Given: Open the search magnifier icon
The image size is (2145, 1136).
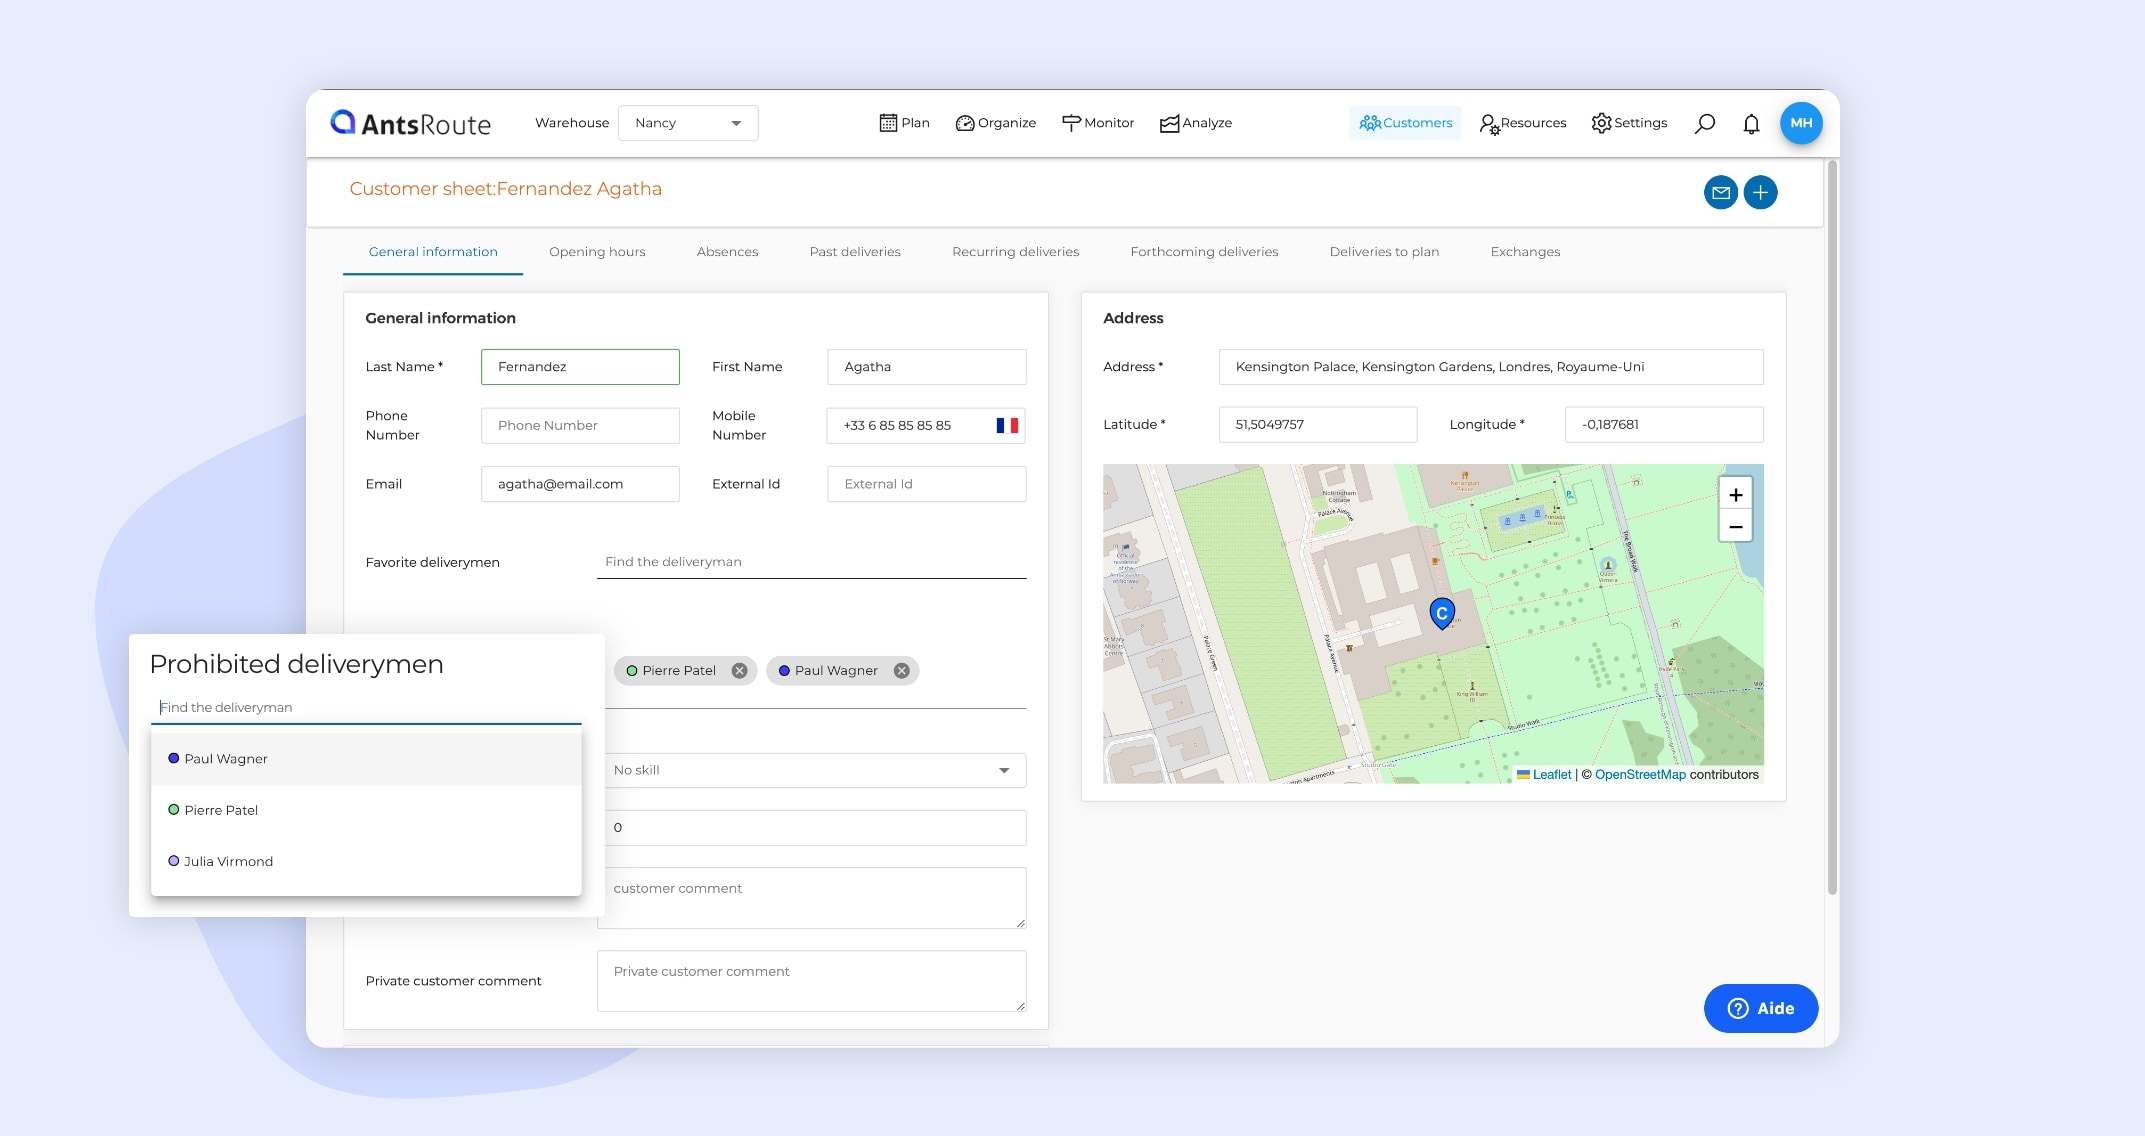Looking at the screenshot, I should click(1705, 123).
